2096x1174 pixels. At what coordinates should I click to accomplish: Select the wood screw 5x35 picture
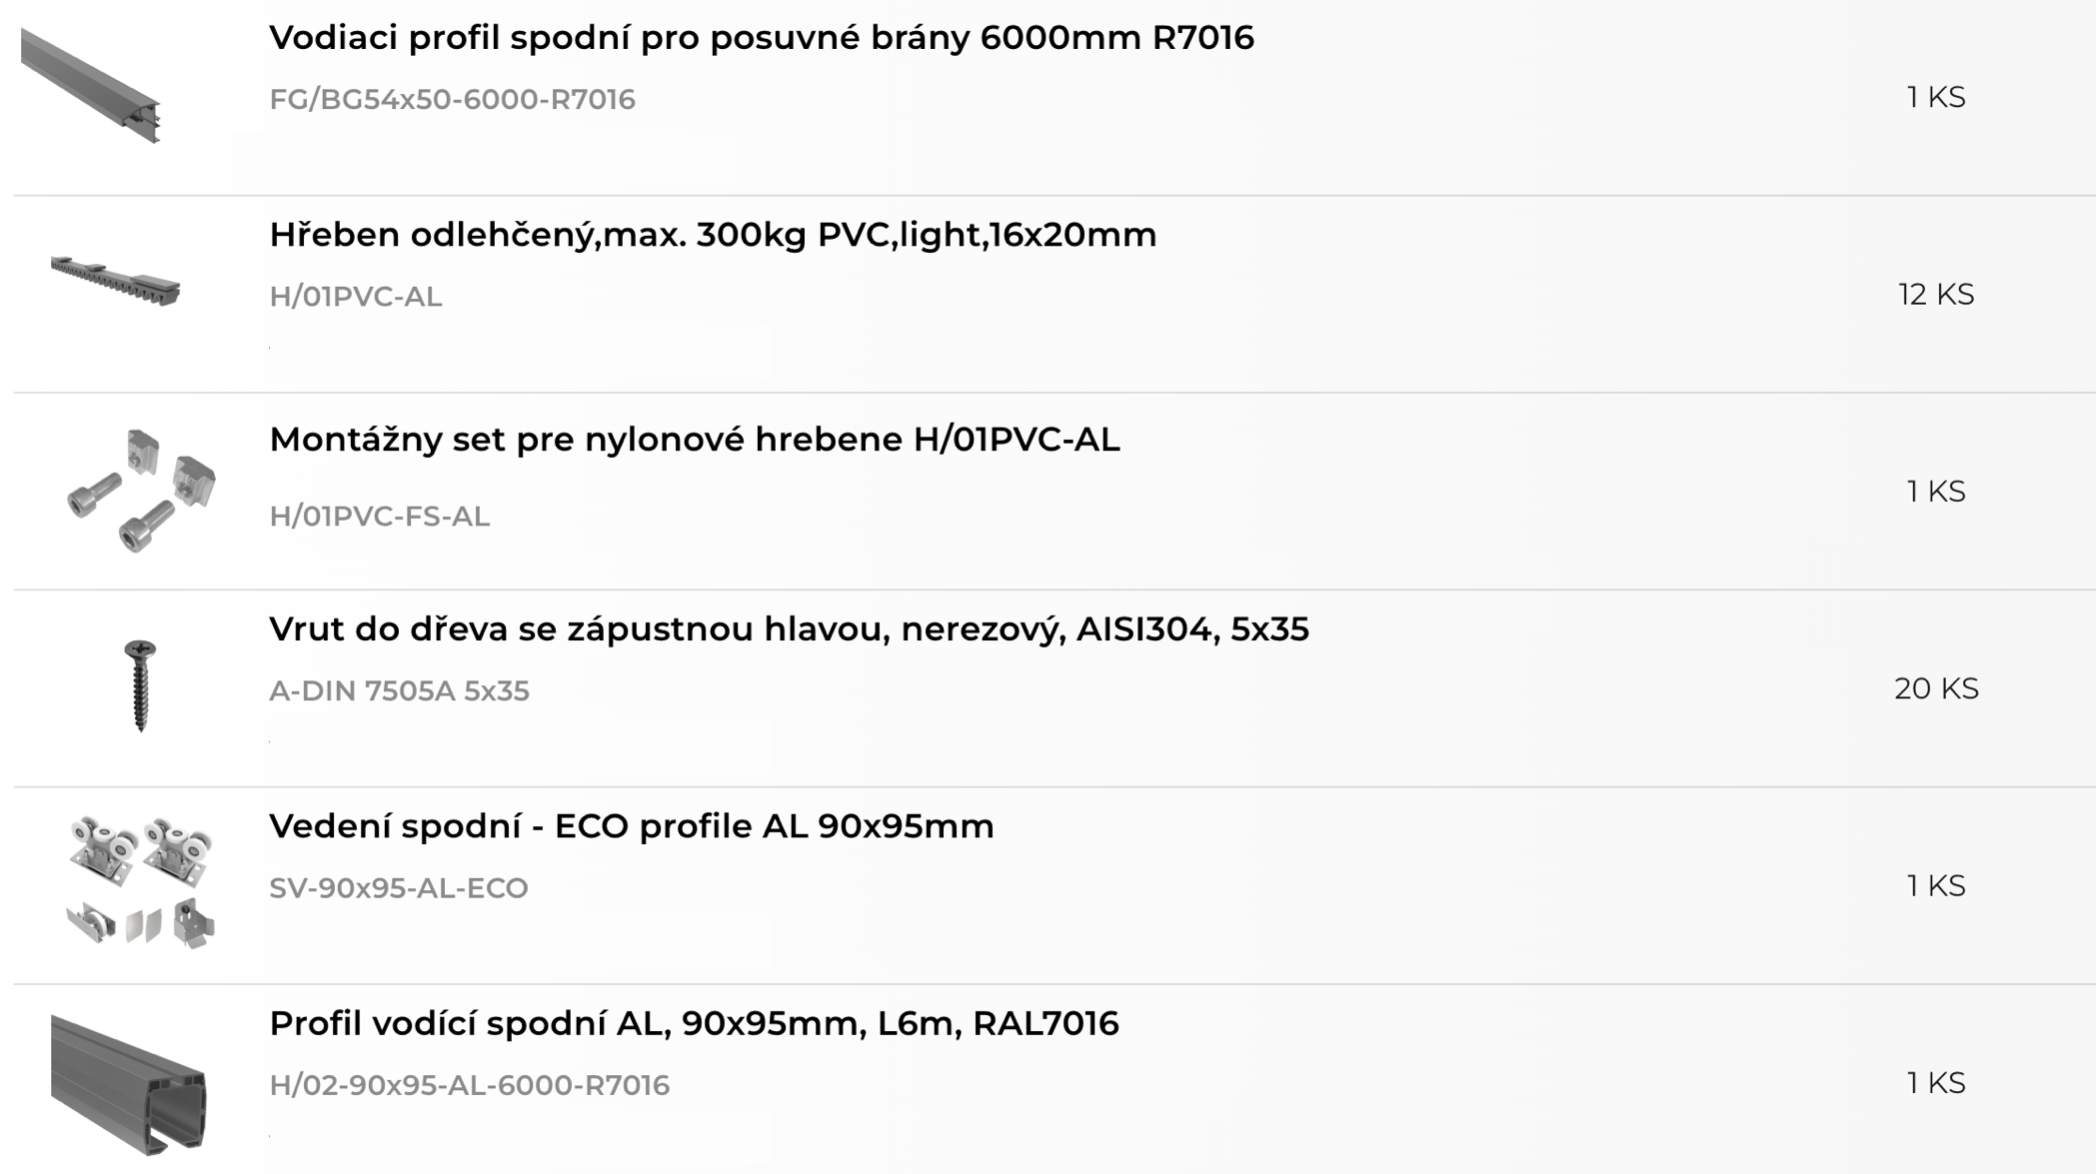140,686
